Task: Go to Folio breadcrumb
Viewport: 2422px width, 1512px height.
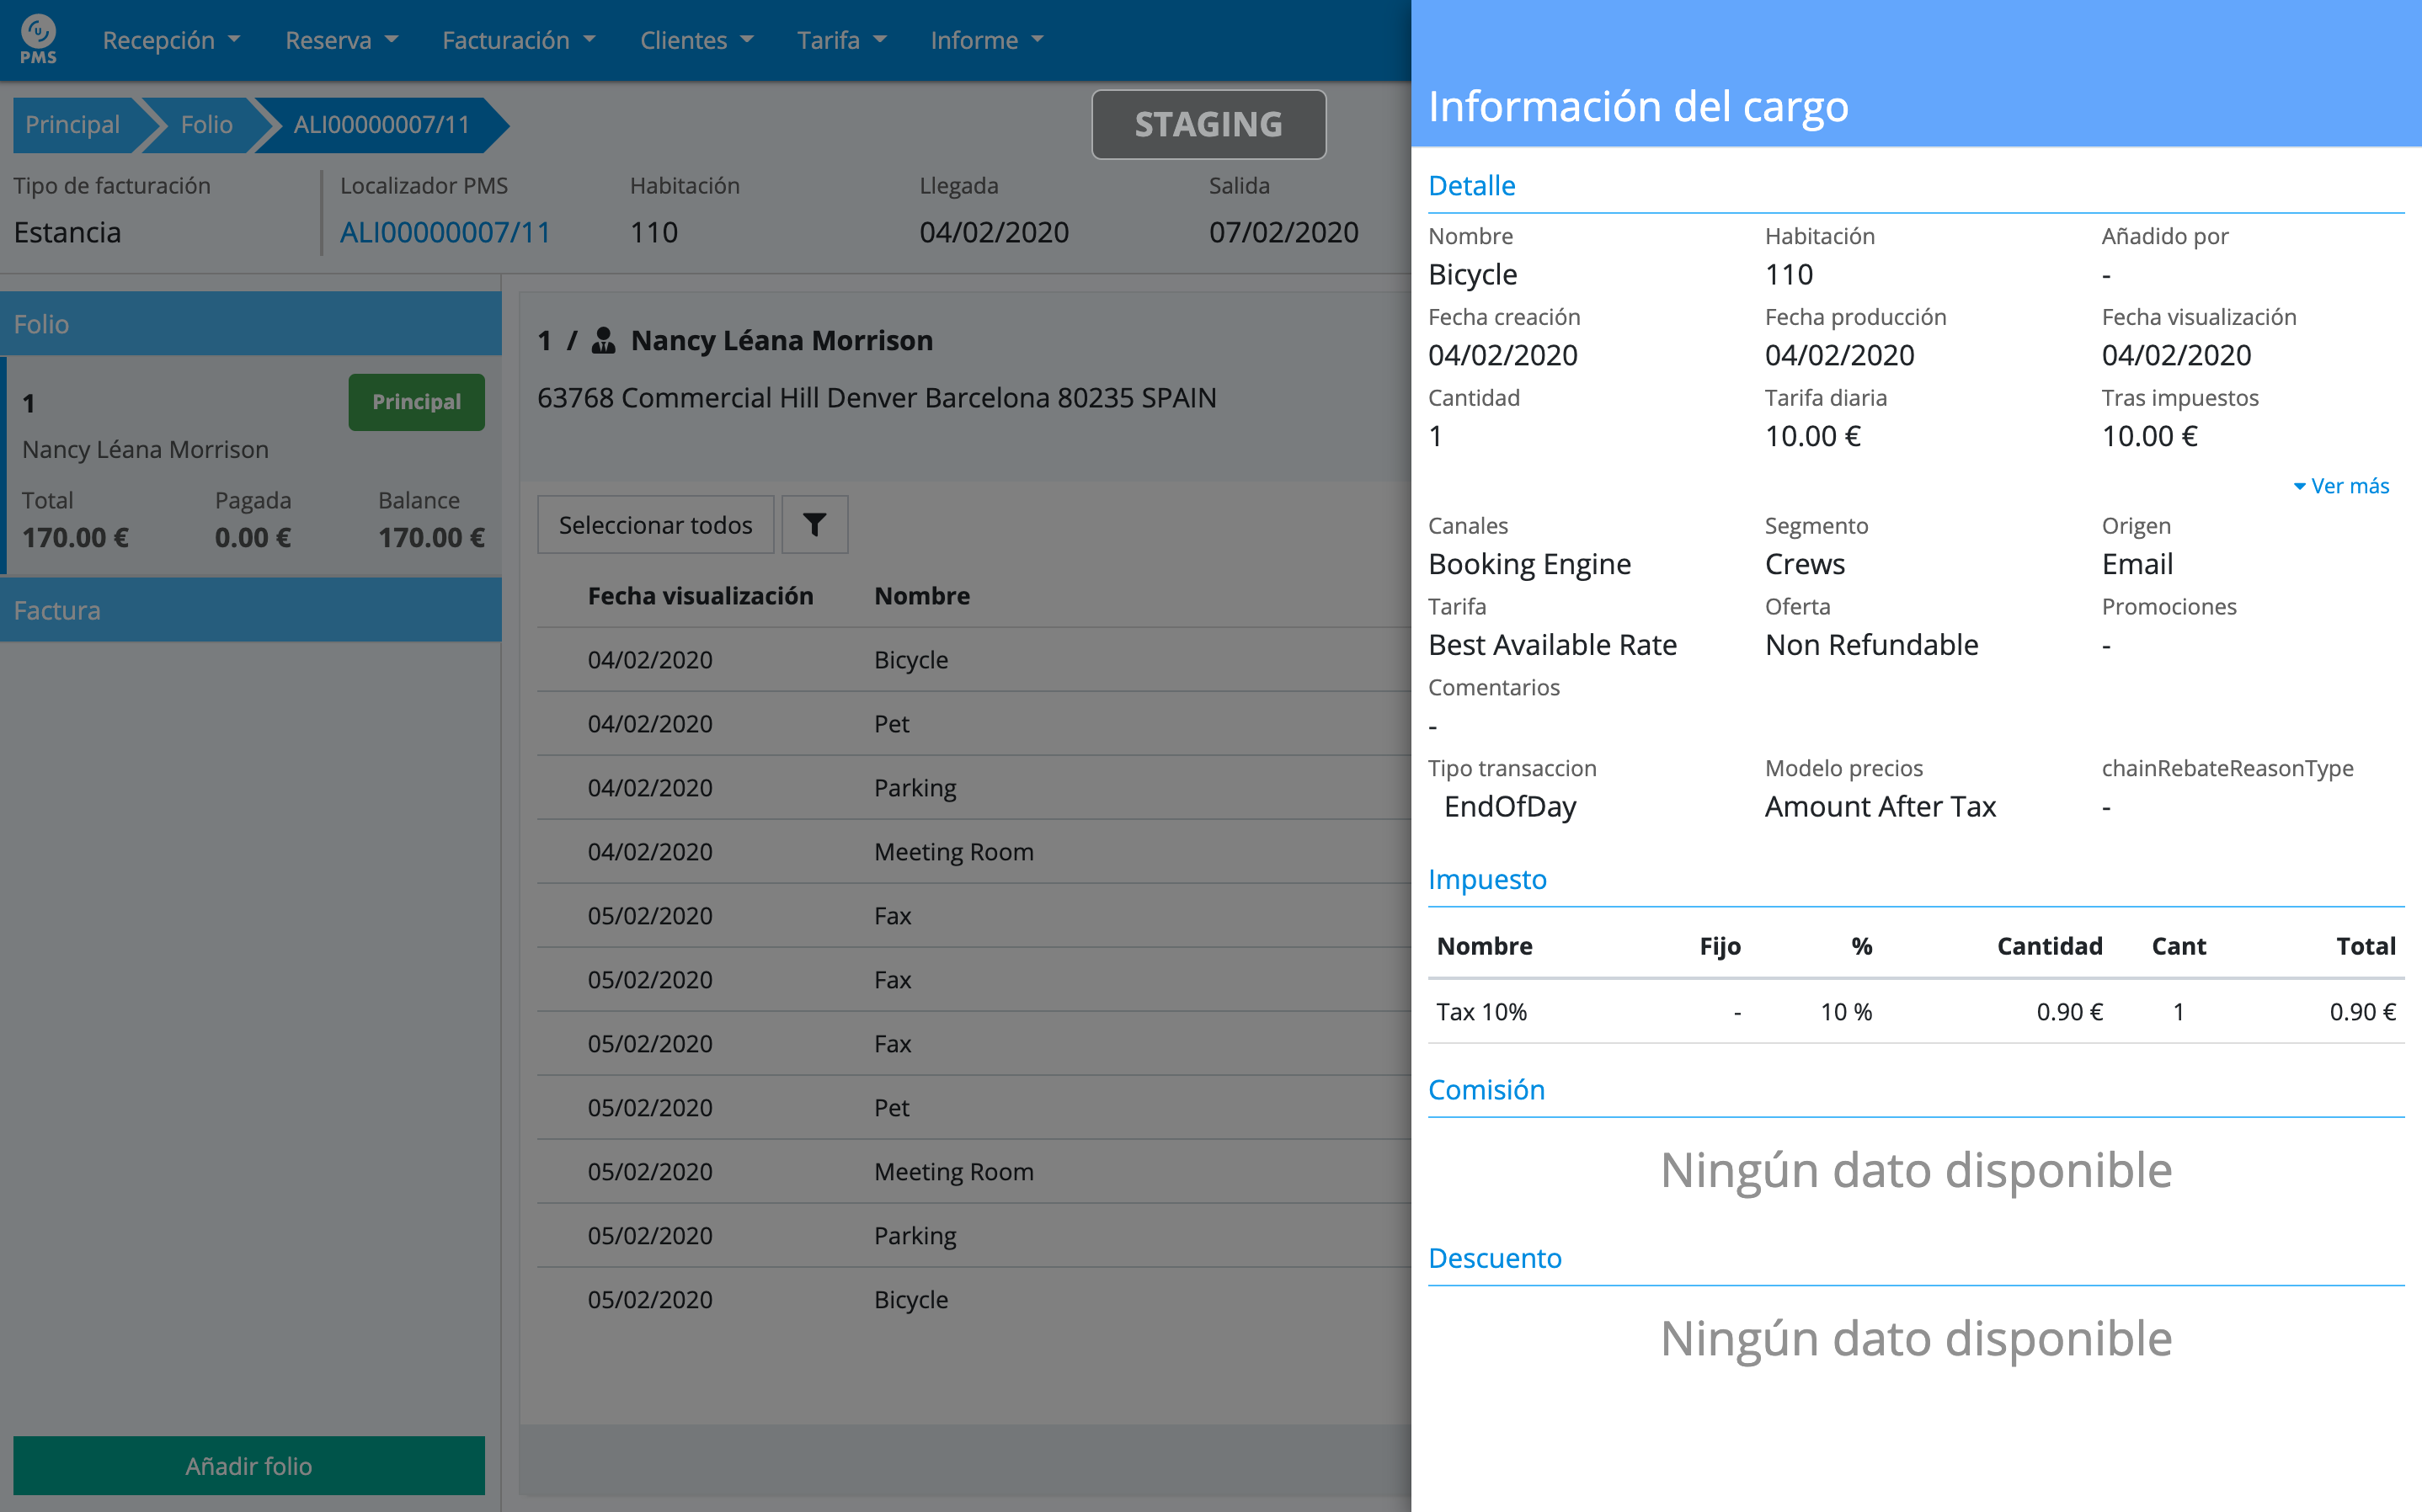Action: click(206, 125)
